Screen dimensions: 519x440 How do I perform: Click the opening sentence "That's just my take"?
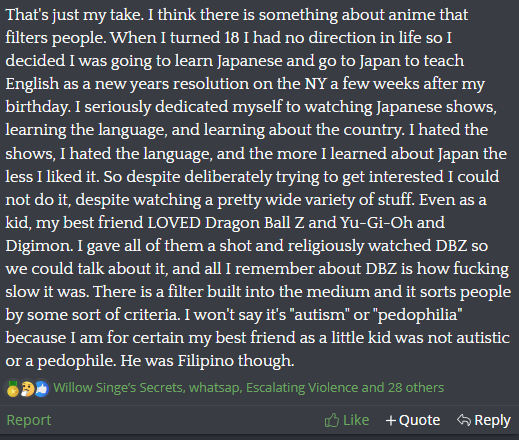[x=73, y=15]
